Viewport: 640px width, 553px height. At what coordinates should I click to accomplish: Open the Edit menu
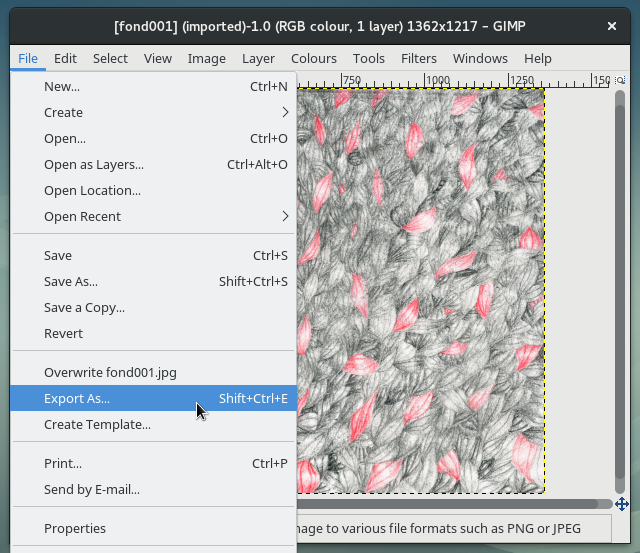coord(65,58)
